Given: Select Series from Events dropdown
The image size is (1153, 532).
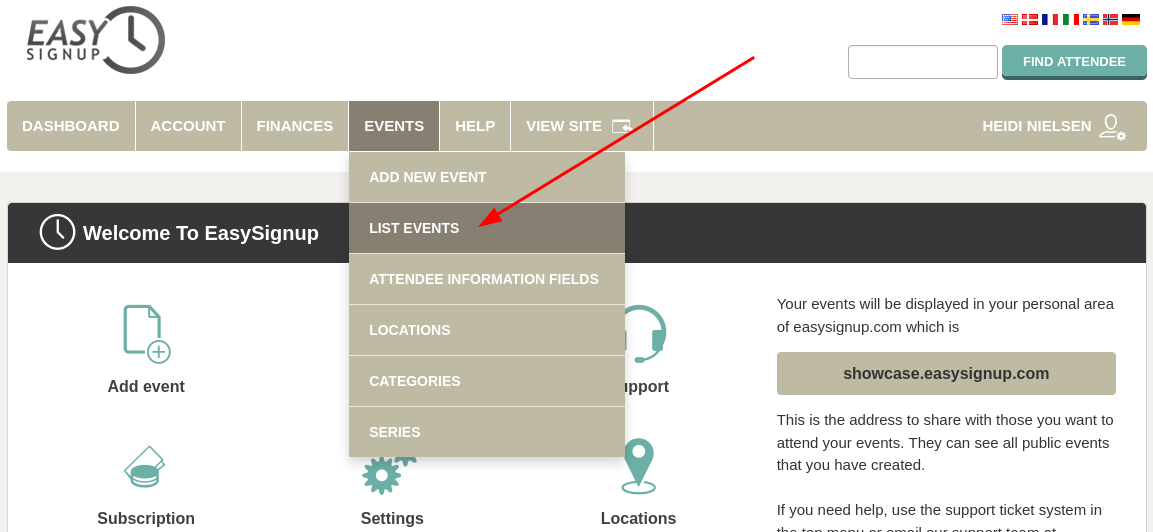Looking at the screenshot, I should (487, 432).
